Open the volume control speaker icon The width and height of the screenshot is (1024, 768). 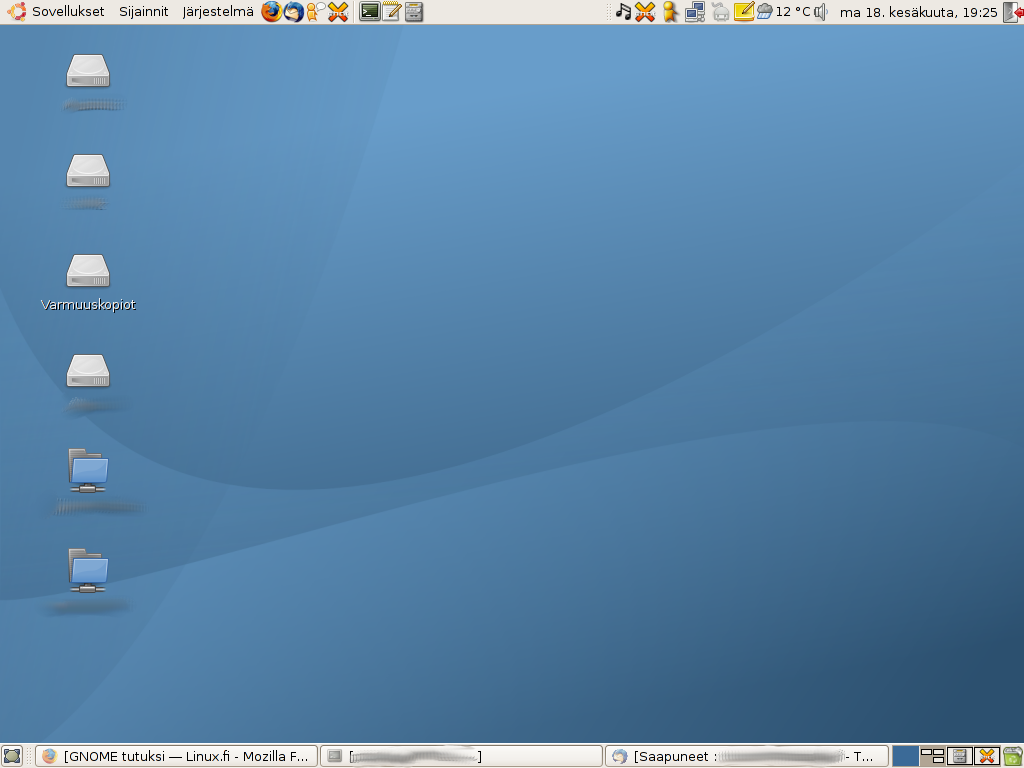pyautogui.click(x=821, y=12)
